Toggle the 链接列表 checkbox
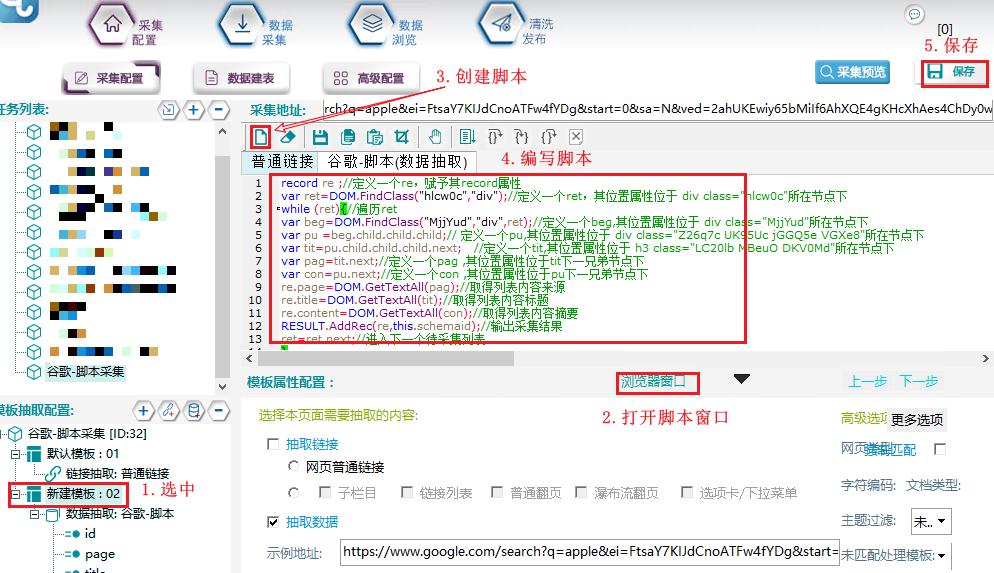Screen dimensions: 994x573 coord(407,492)
